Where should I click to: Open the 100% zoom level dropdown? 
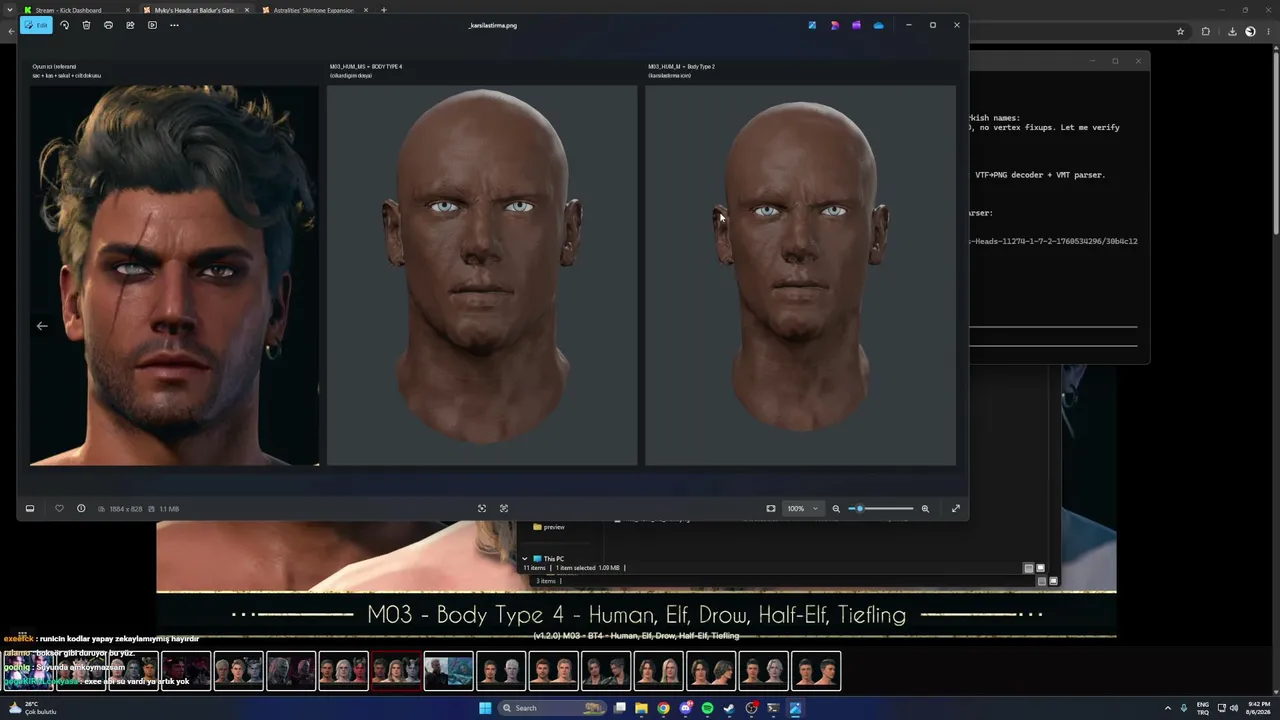tap(802, 509)
